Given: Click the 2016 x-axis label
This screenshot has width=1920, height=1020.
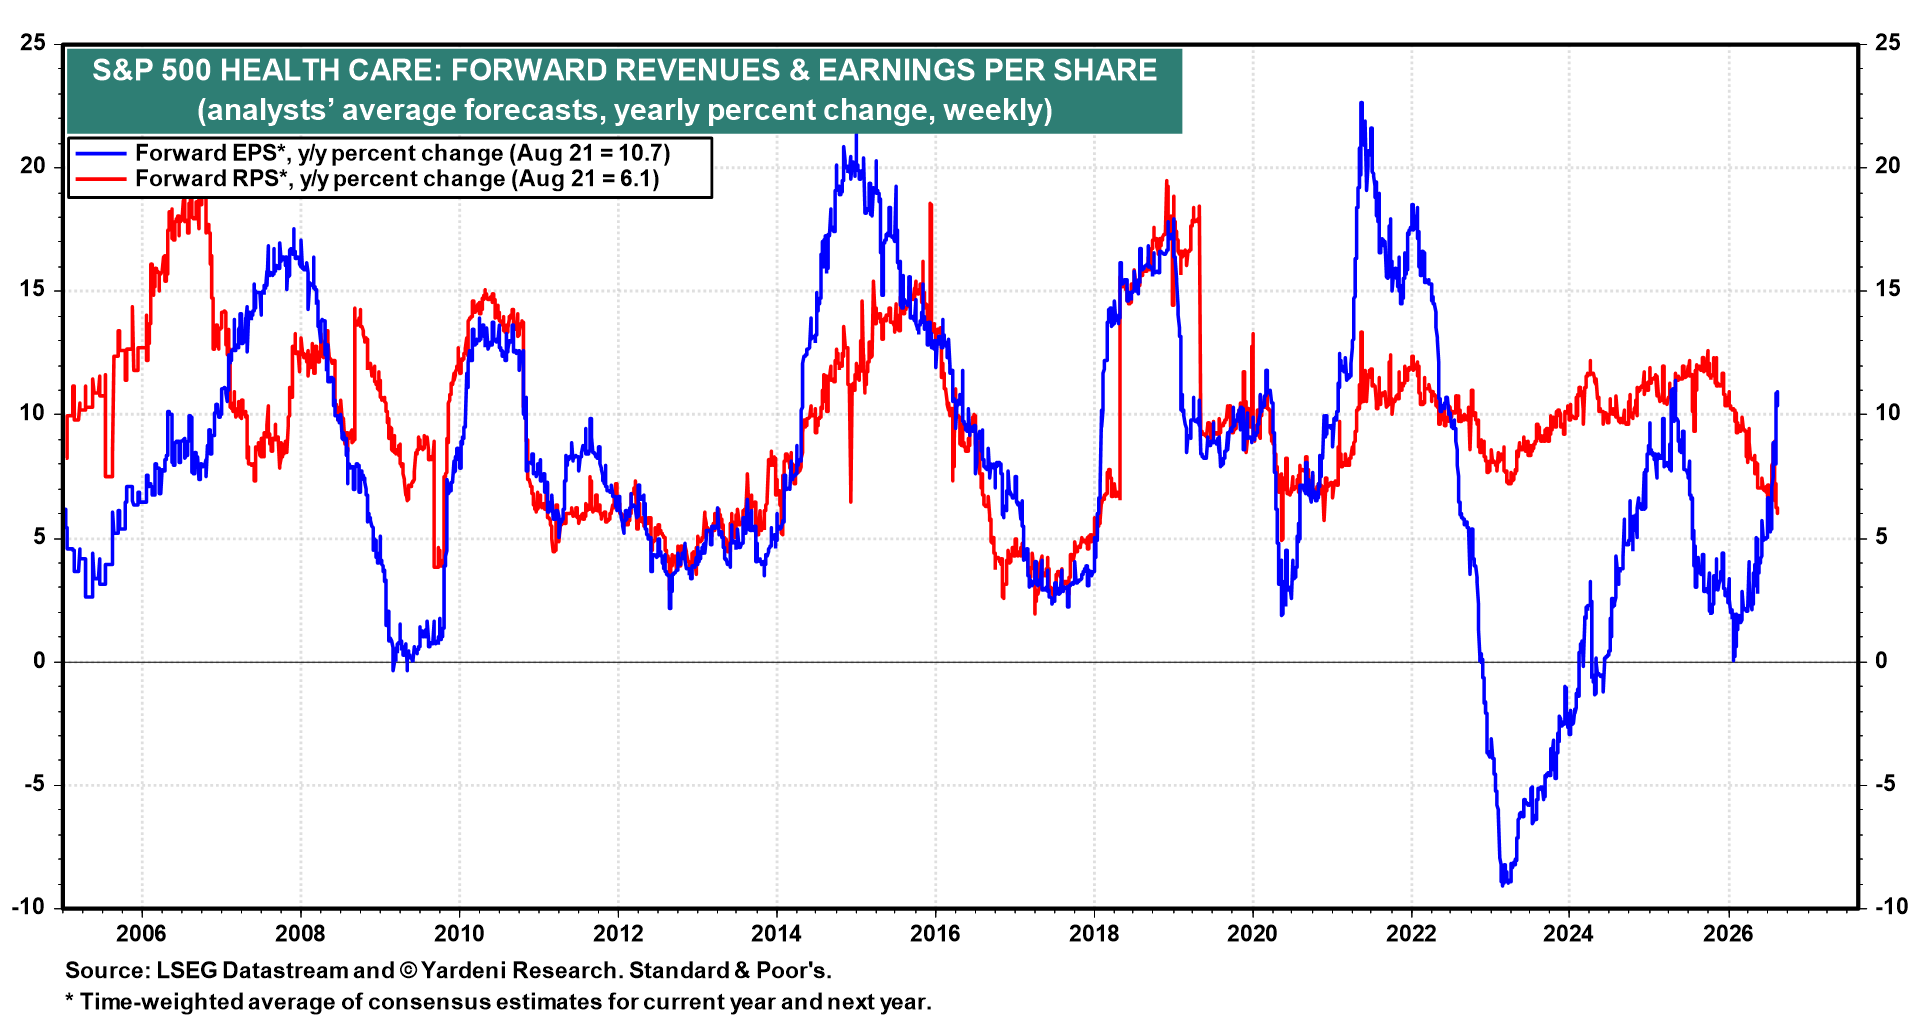Looking at the screenshot, I should pos(935,934).
